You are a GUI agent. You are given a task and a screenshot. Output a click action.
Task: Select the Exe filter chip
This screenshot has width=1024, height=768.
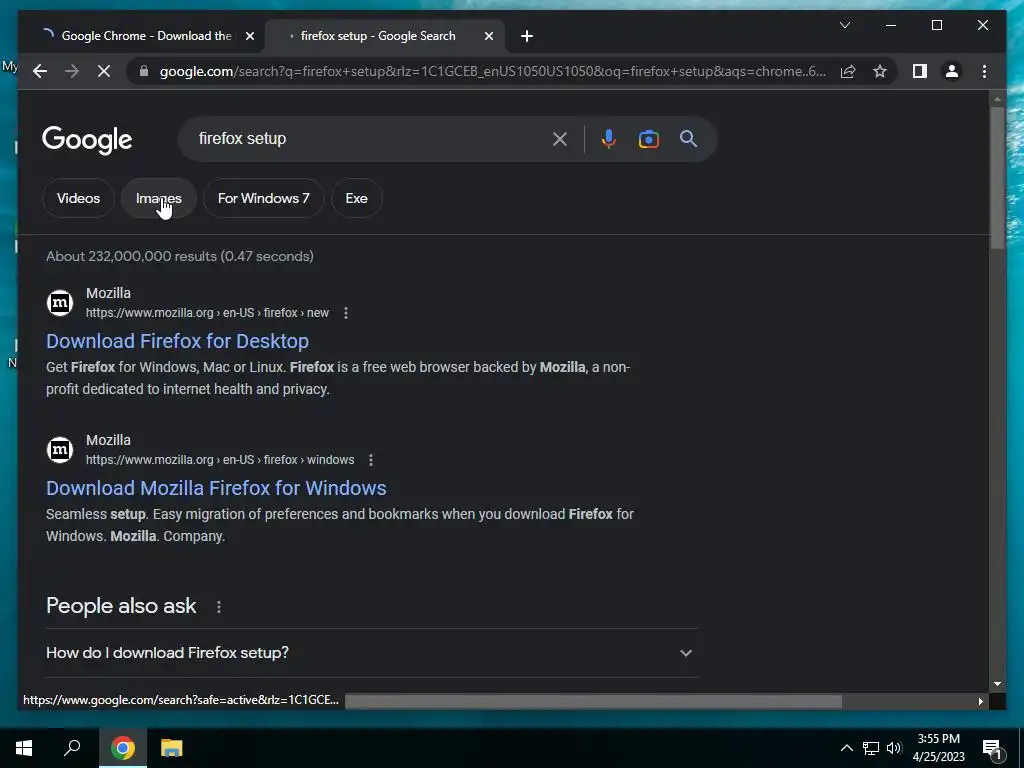click(x=357, y=198)
